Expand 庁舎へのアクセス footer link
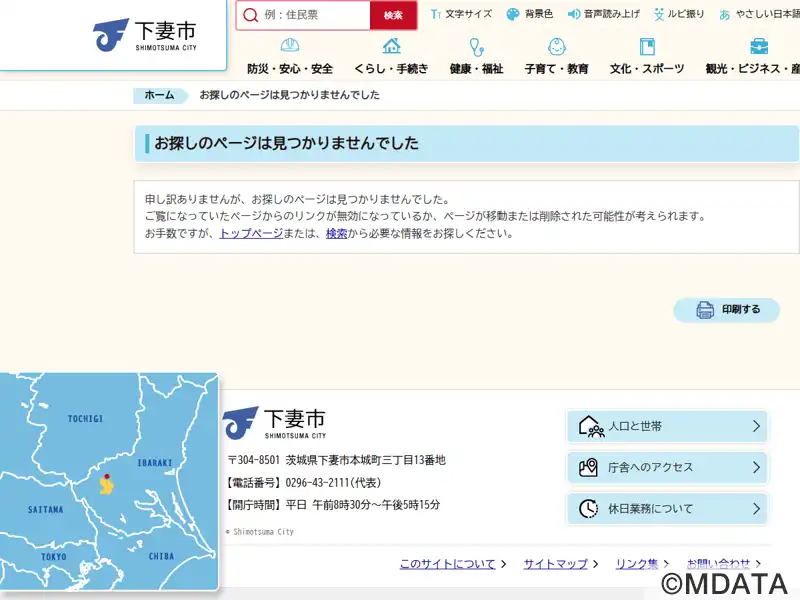This screenshot has height=600, width=800. [x=667, y=467]
